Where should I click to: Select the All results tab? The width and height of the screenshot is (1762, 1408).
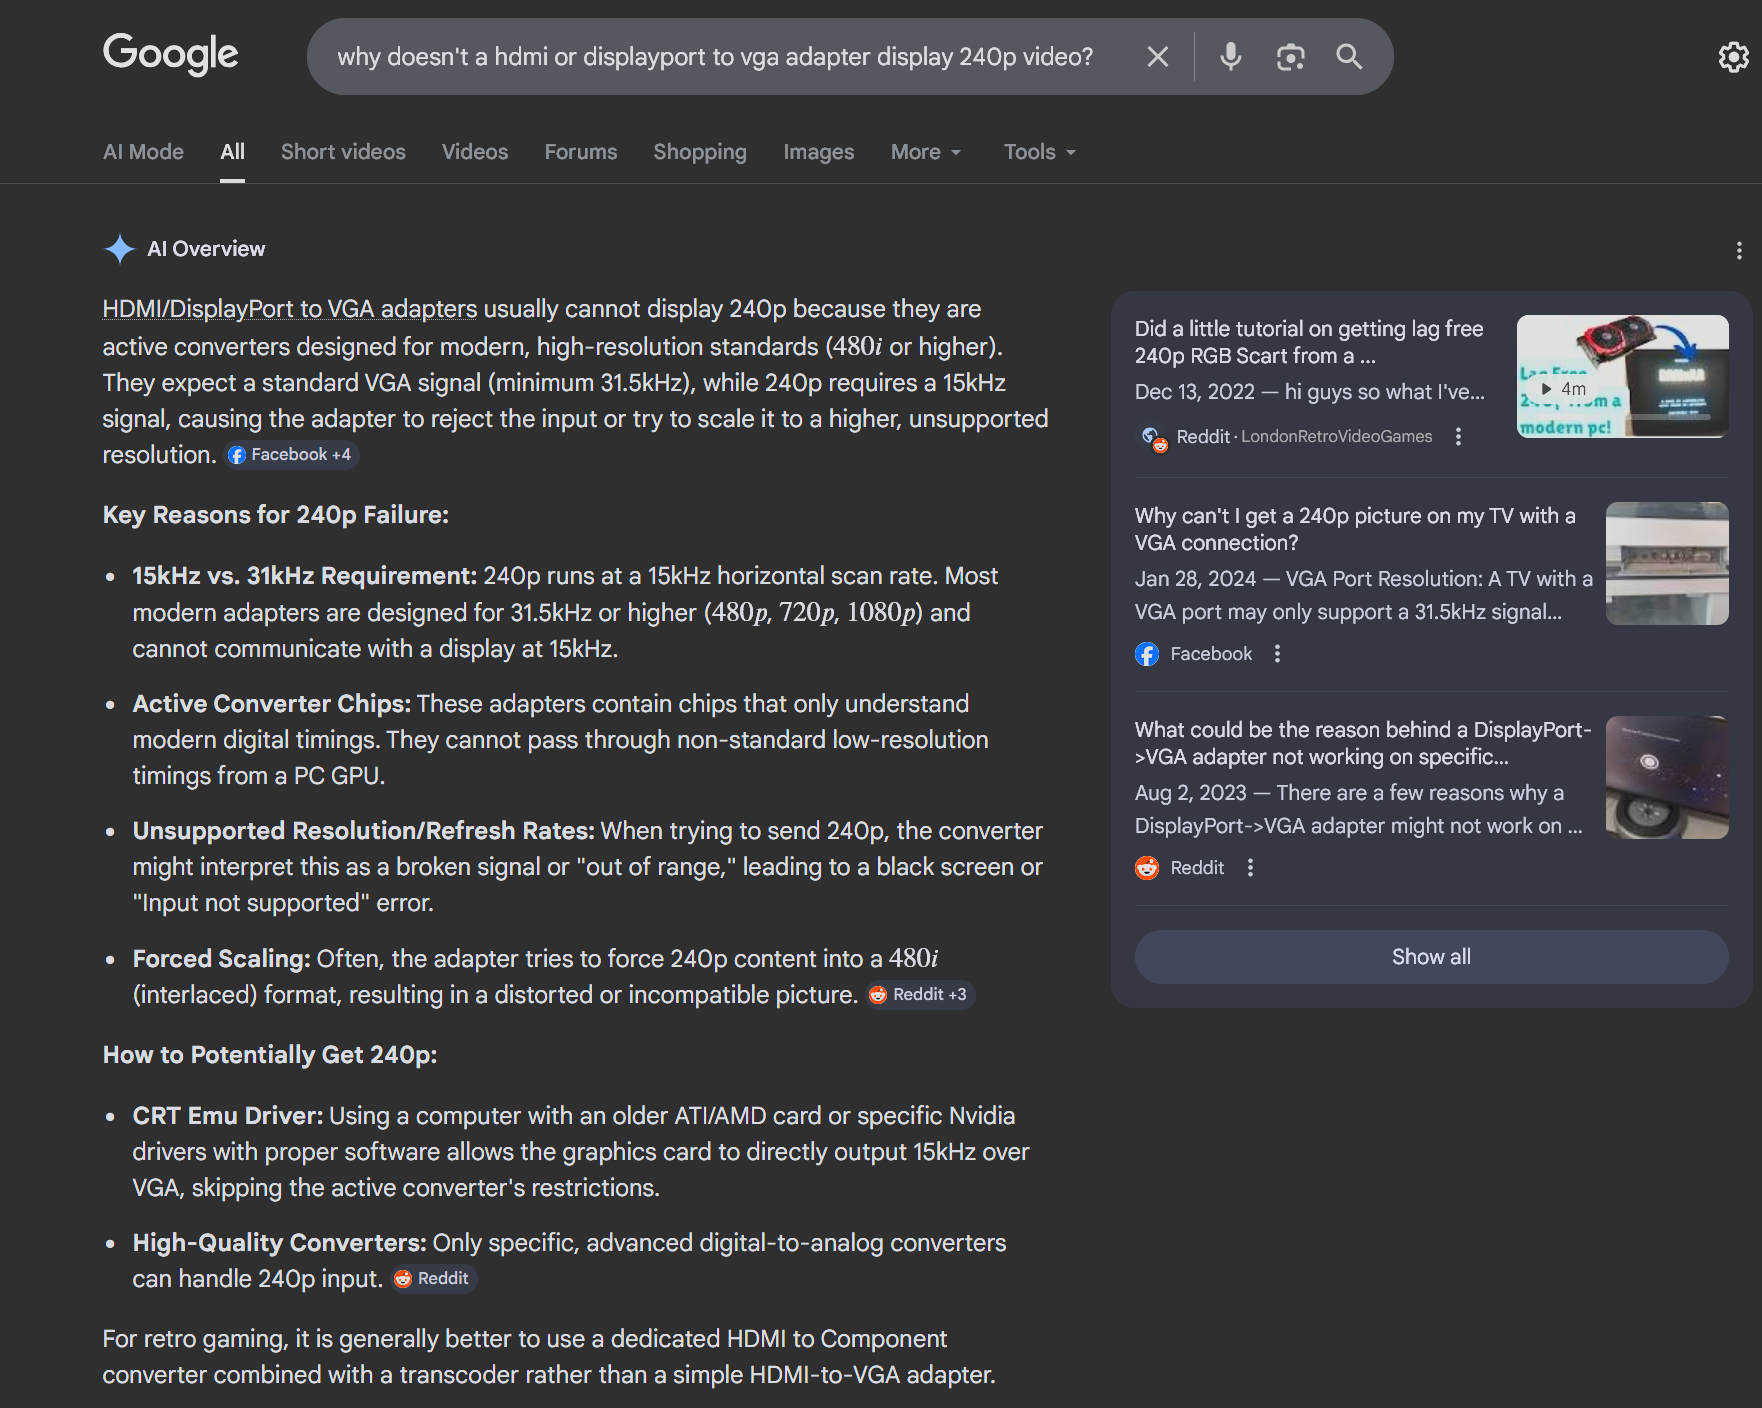232,152
